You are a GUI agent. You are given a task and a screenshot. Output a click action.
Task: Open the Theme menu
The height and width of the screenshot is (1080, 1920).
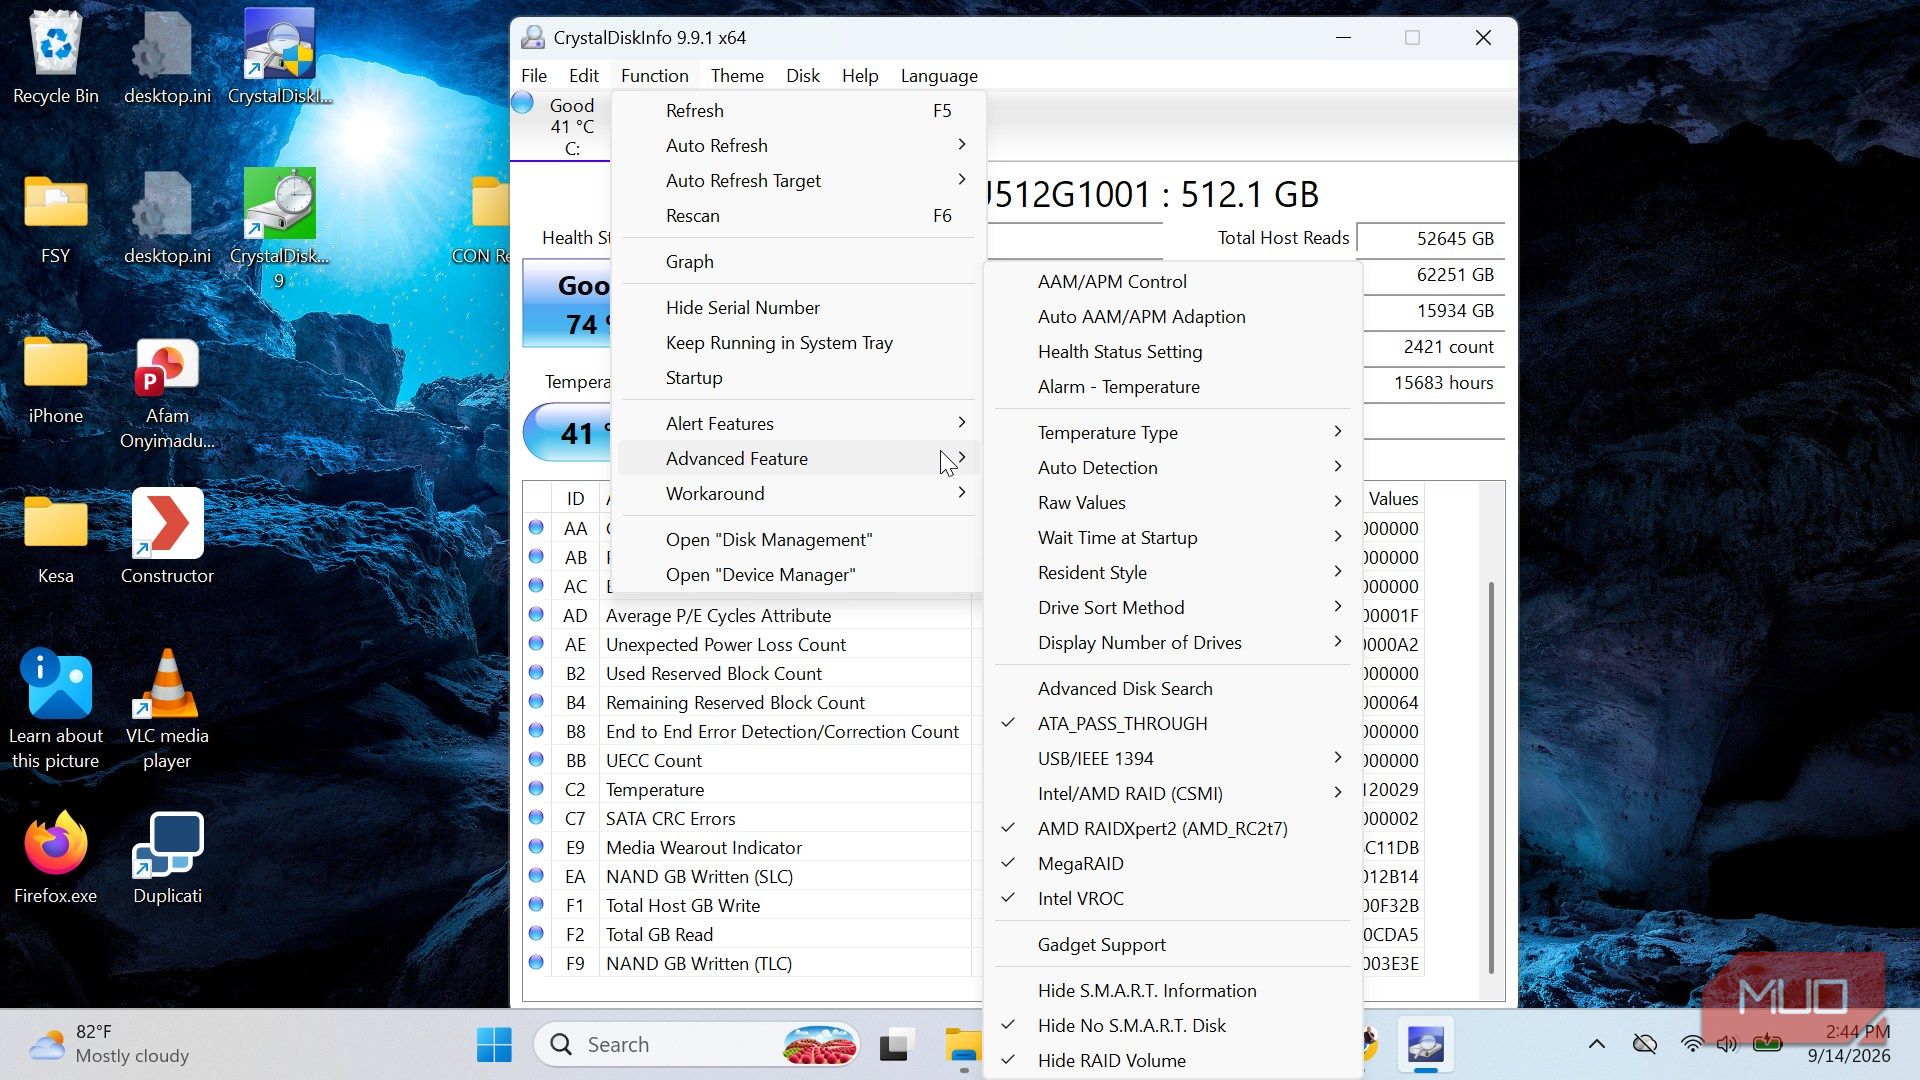[x=737, y=76]
